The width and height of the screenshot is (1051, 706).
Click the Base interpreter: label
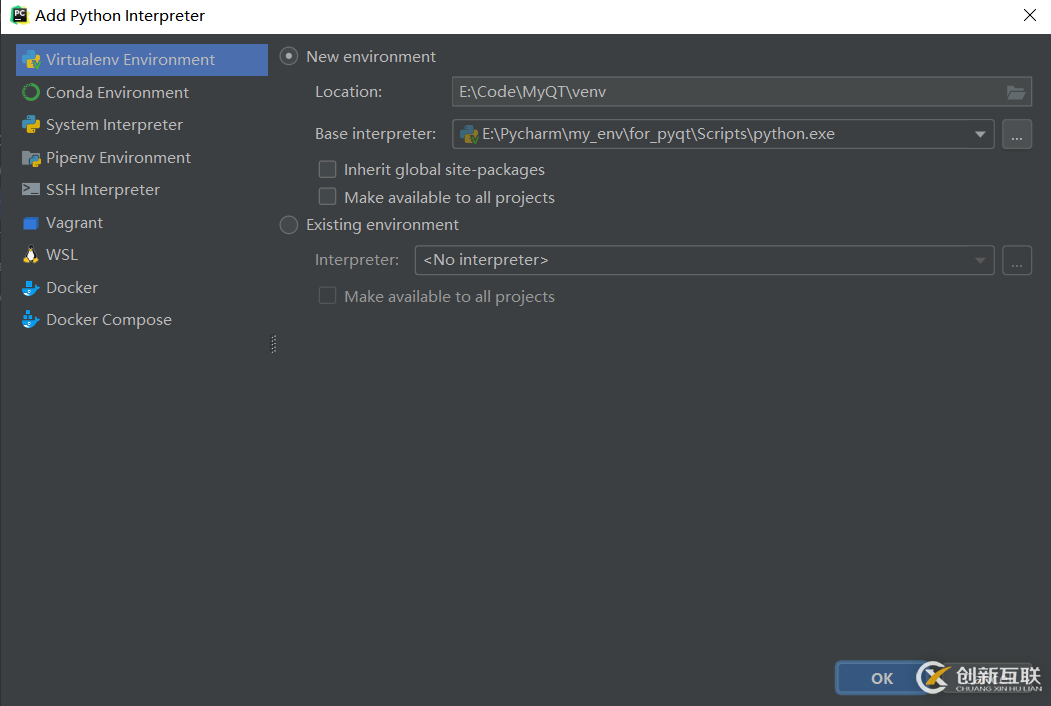(375, 134)
